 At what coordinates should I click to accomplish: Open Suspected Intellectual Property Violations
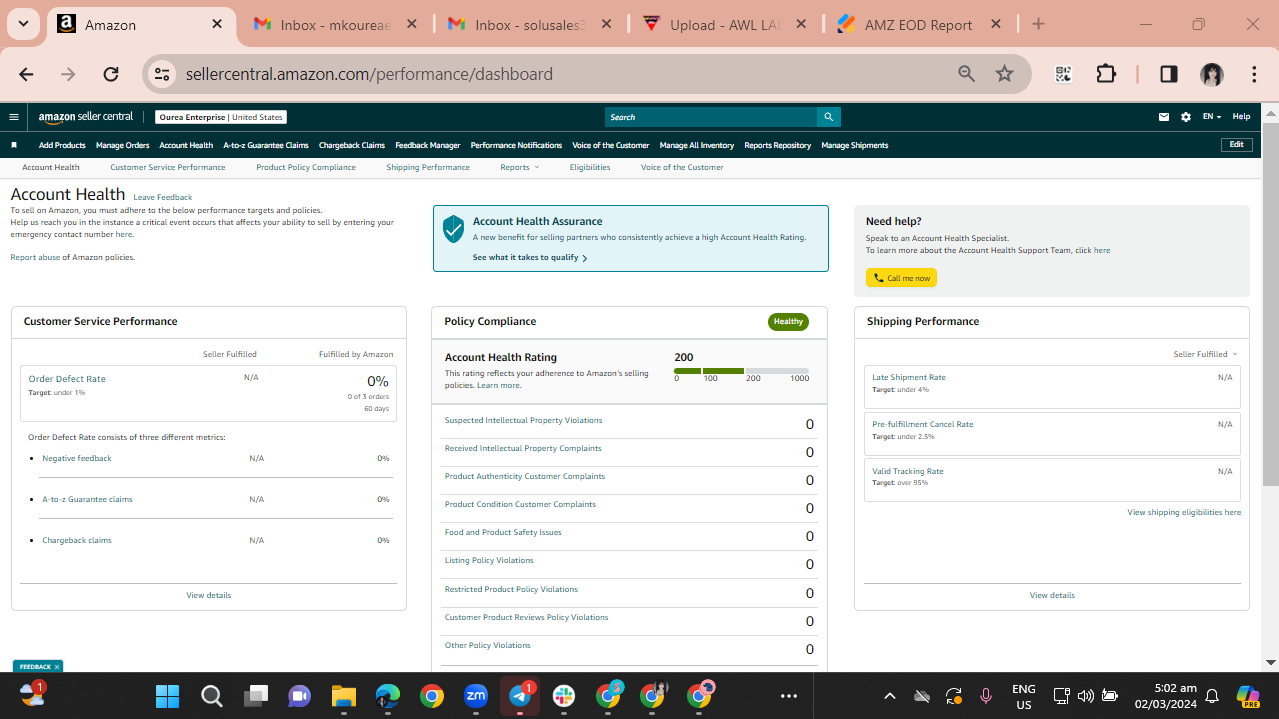point(523,420)
